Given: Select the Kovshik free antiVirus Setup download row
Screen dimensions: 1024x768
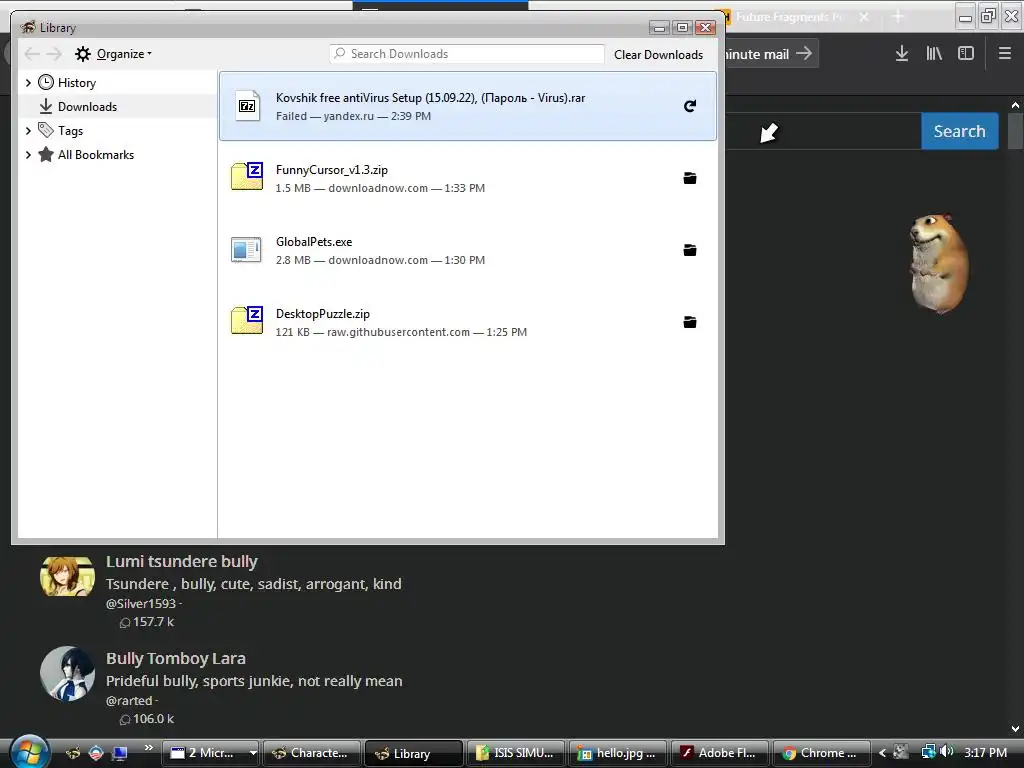Looking at the screenshot, I should click(x=468, y=106).
